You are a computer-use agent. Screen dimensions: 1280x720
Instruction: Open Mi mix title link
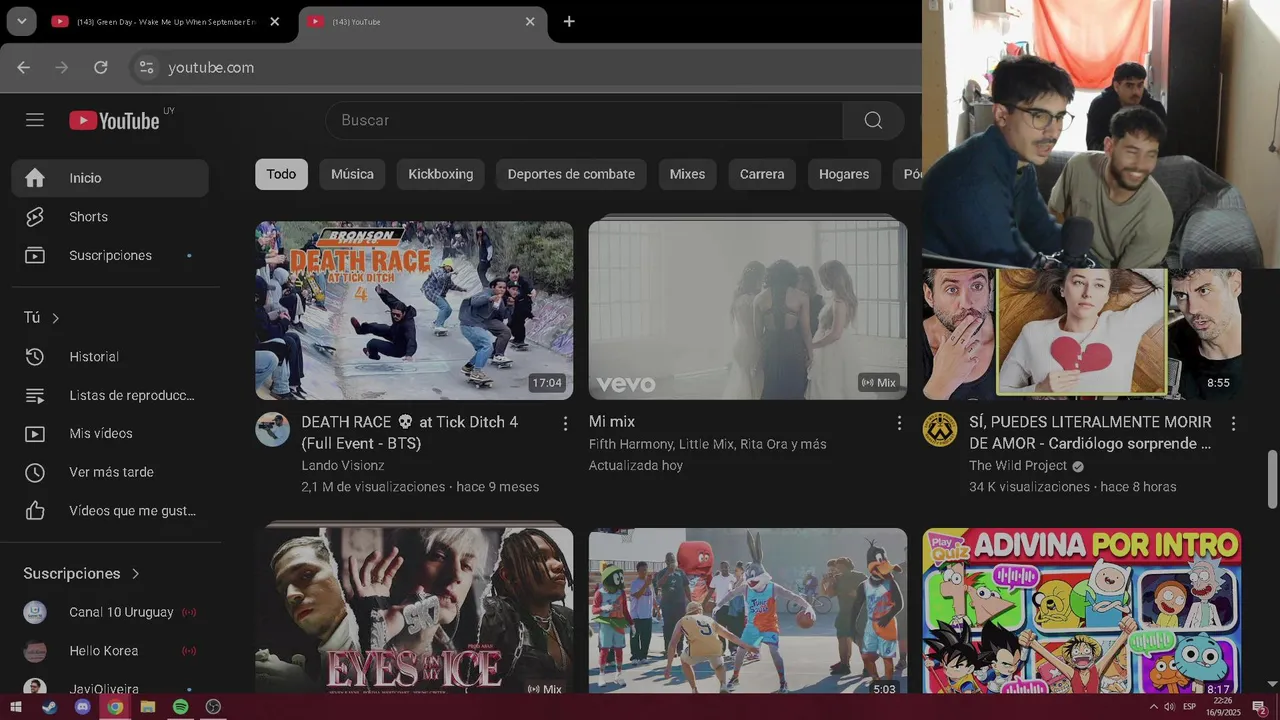[x=612, y=422]
